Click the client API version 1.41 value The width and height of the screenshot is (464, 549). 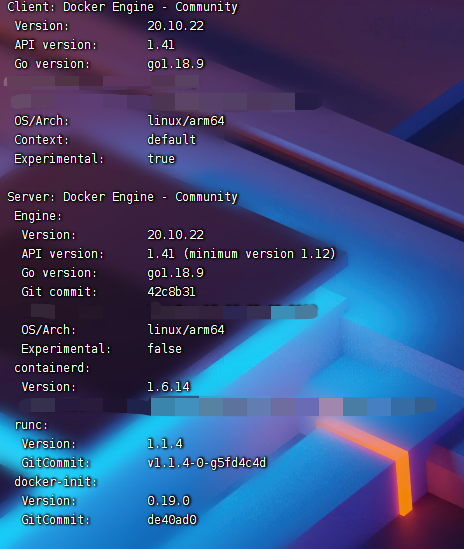click(x=161, y=45)
